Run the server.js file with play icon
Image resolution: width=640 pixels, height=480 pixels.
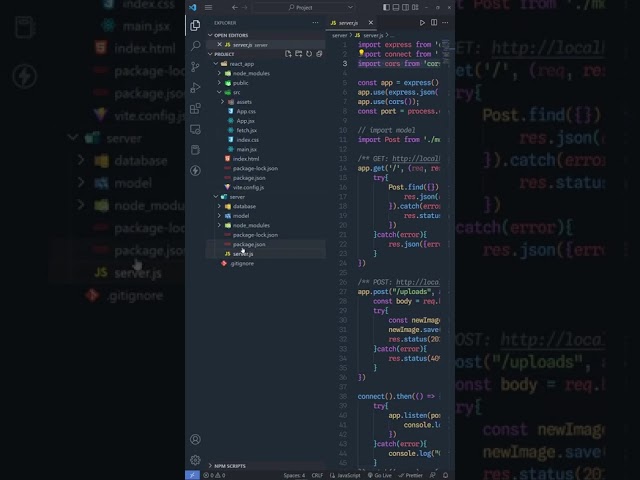pos(422,22)
